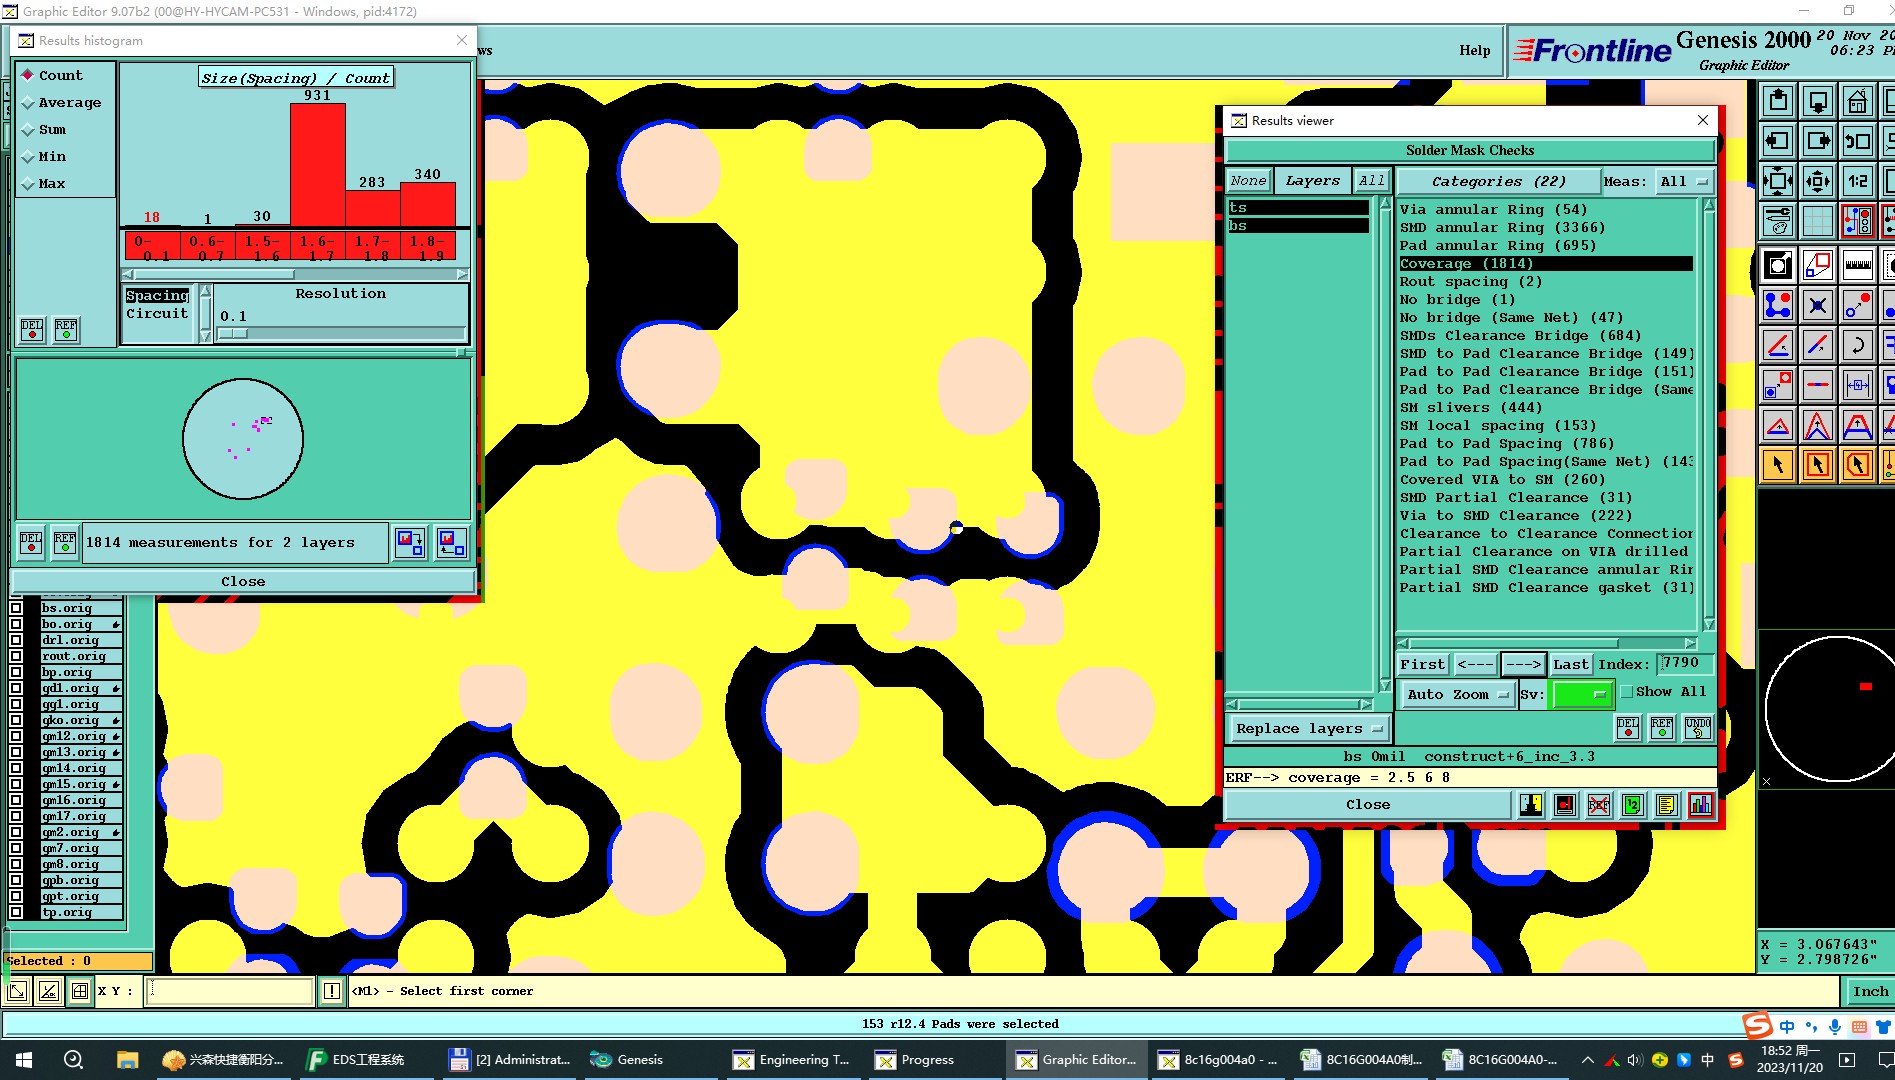Viewport: 1895px width, 1080px height.
Task: Open the Meas: All dropdown
Action: 1684,181
